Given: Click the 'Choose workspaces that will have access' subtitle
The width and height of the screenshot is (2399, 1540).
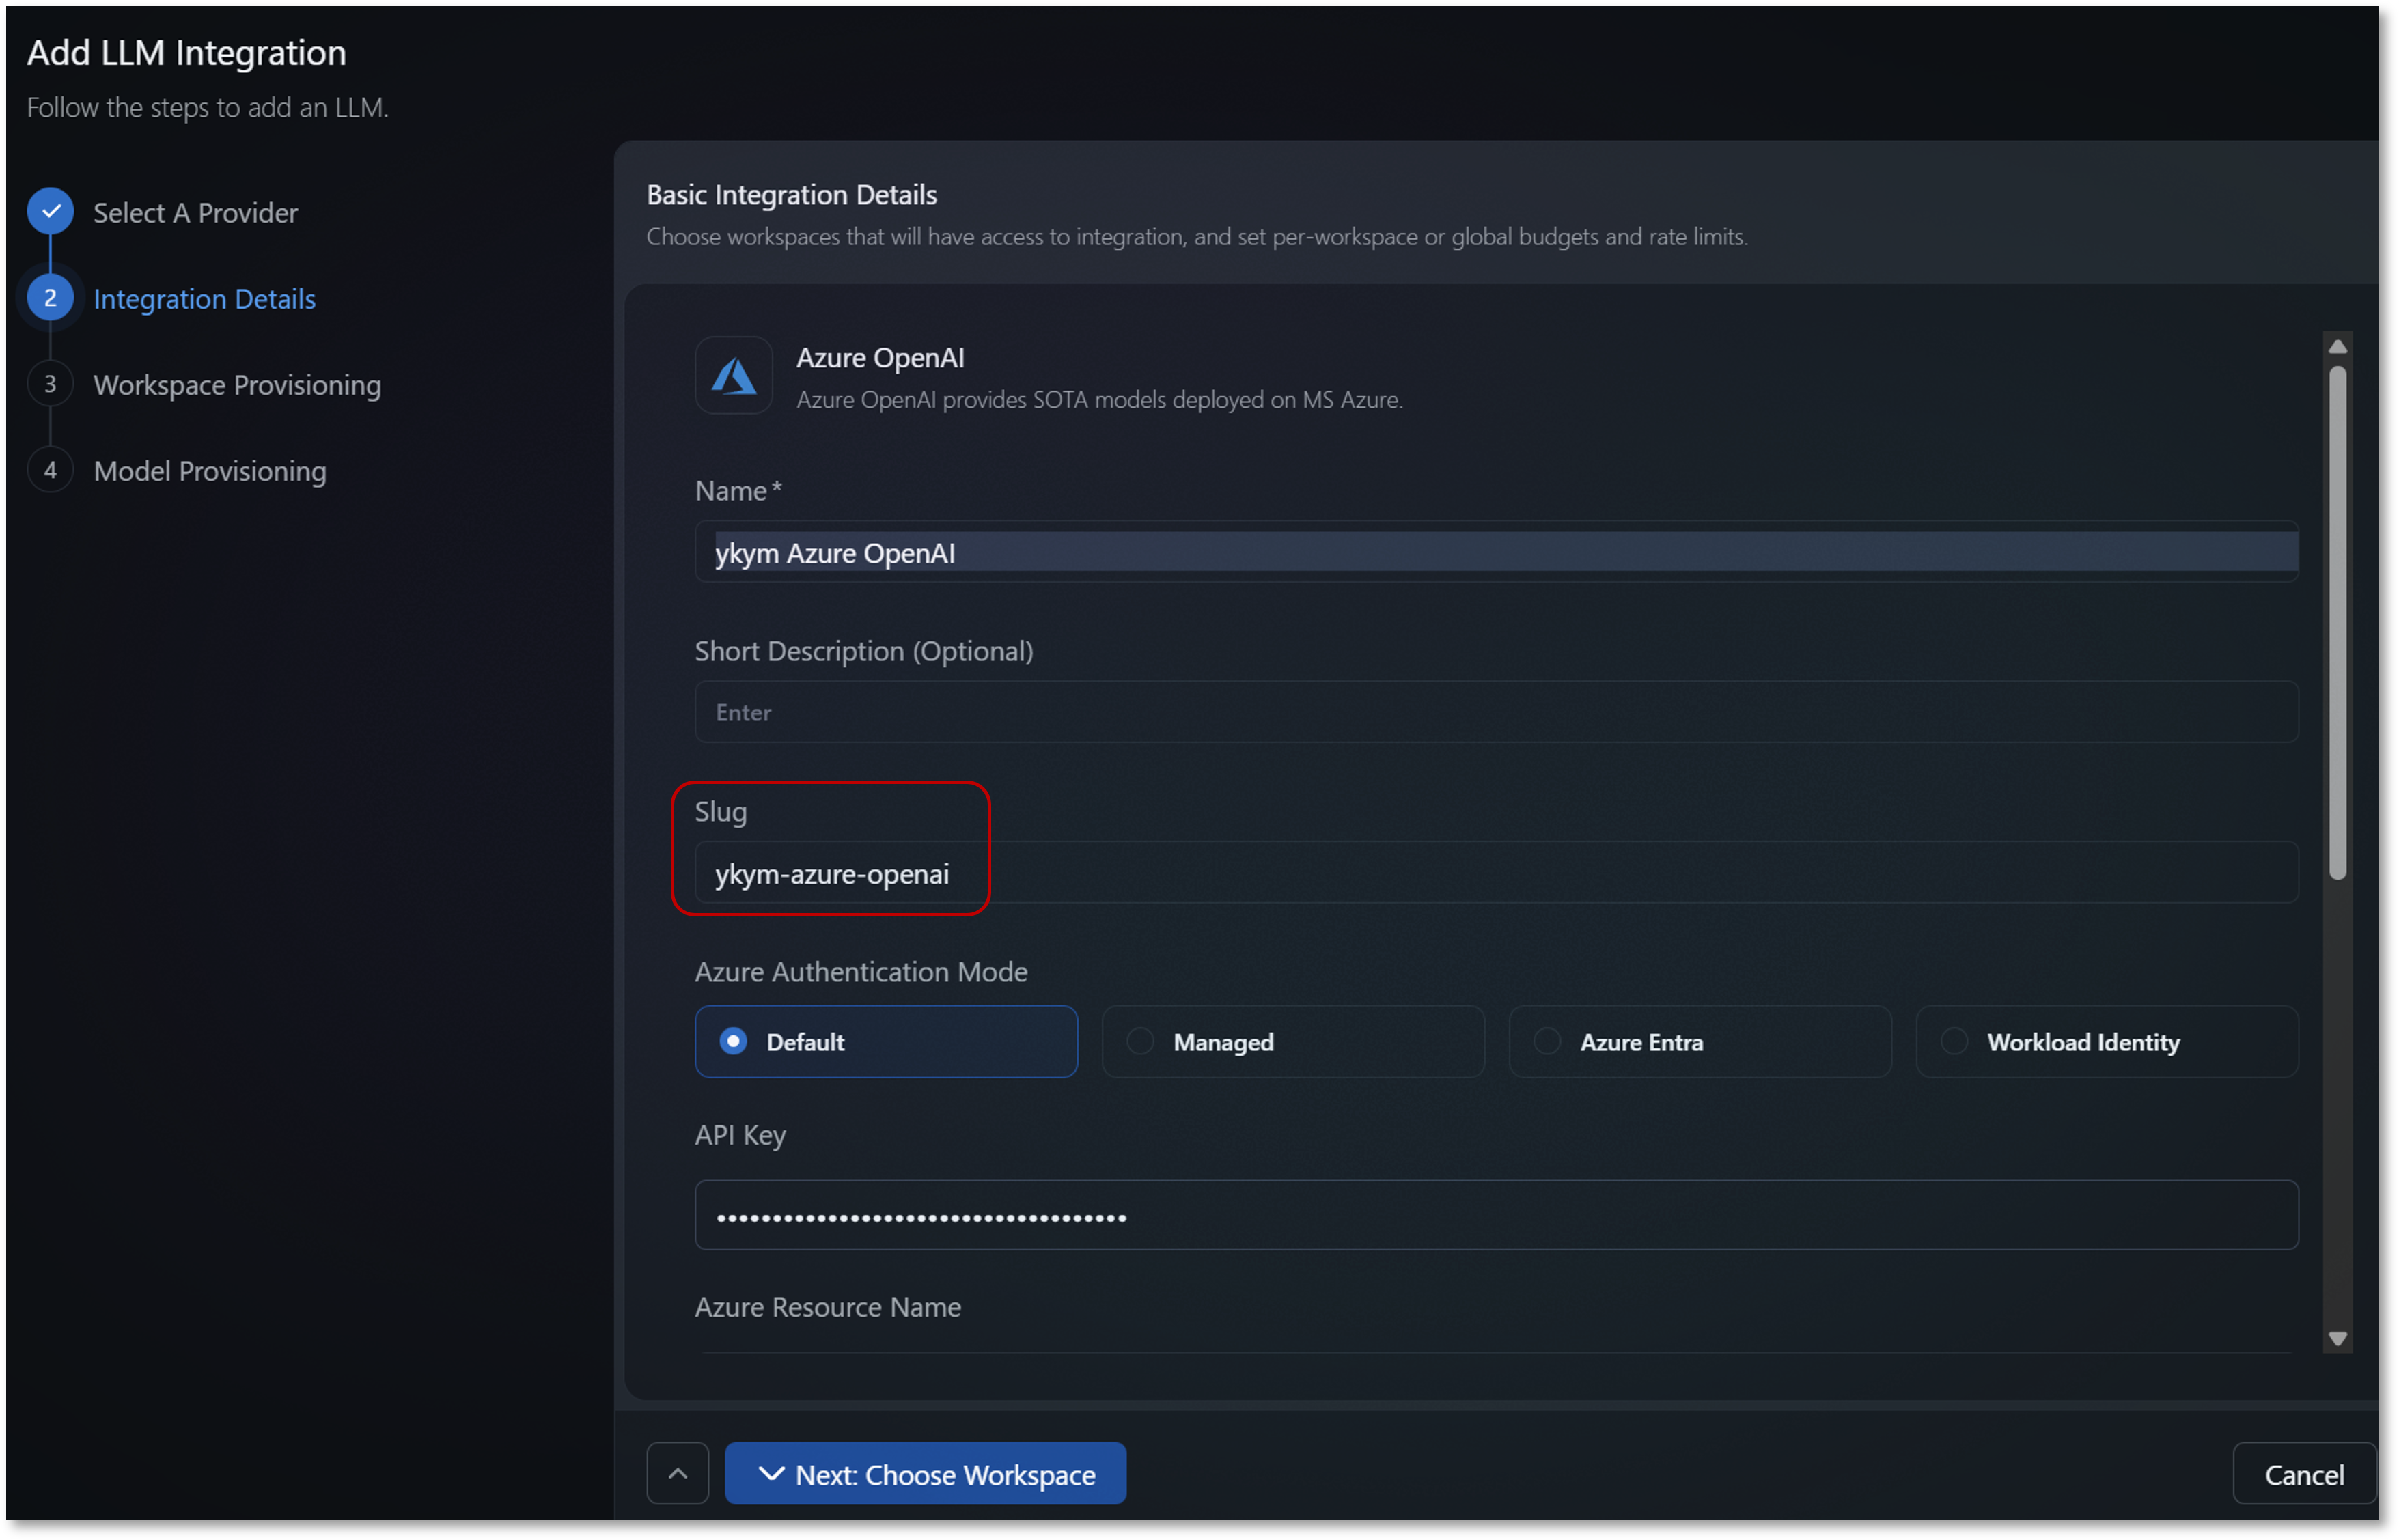Looking at the screenshot, I should pos(1197,237).
